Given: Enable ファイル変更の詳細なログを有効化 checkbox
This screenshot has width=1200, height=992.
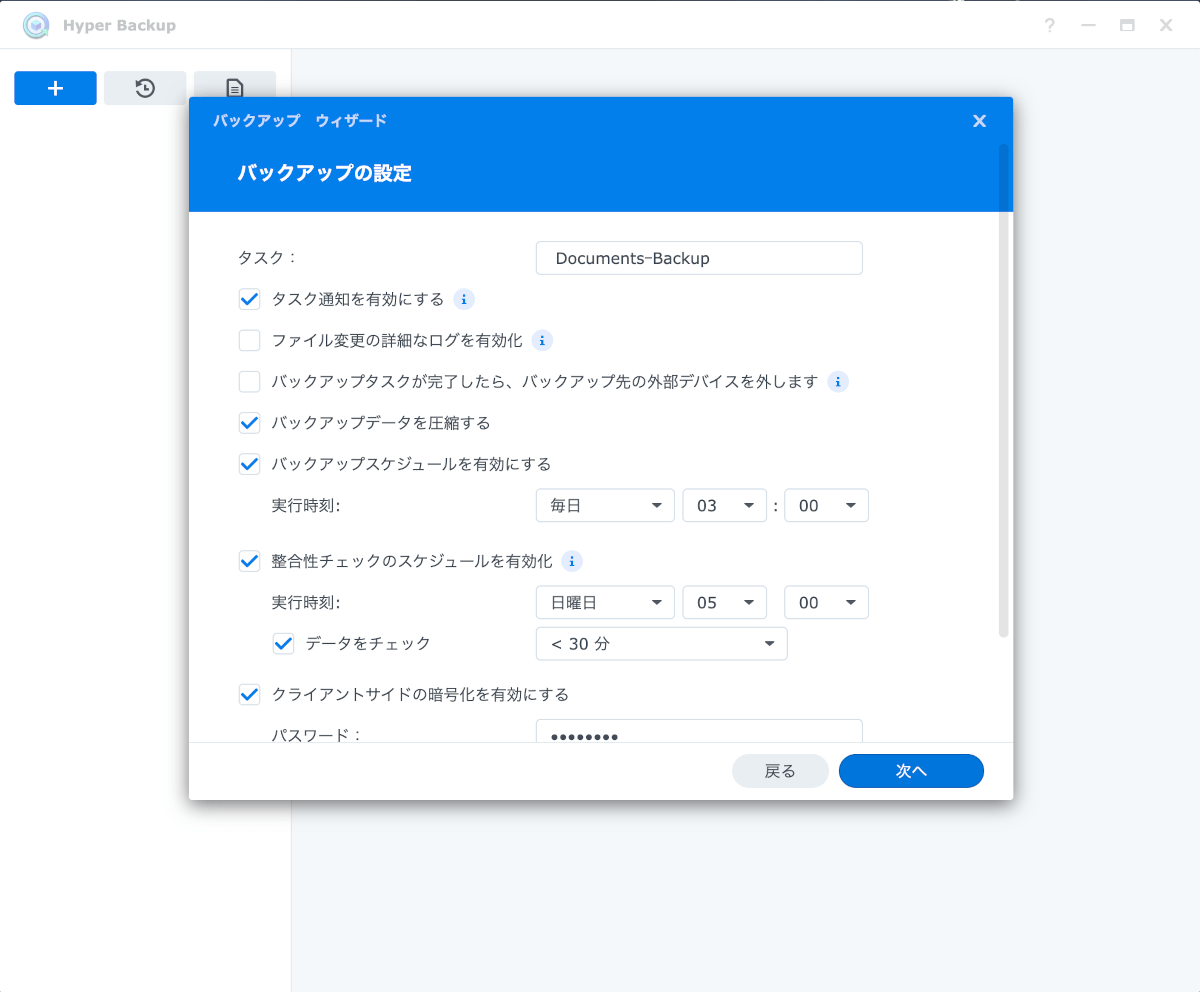Looking at the screenshot, I should pyautogui.click(x=250, y=341).
